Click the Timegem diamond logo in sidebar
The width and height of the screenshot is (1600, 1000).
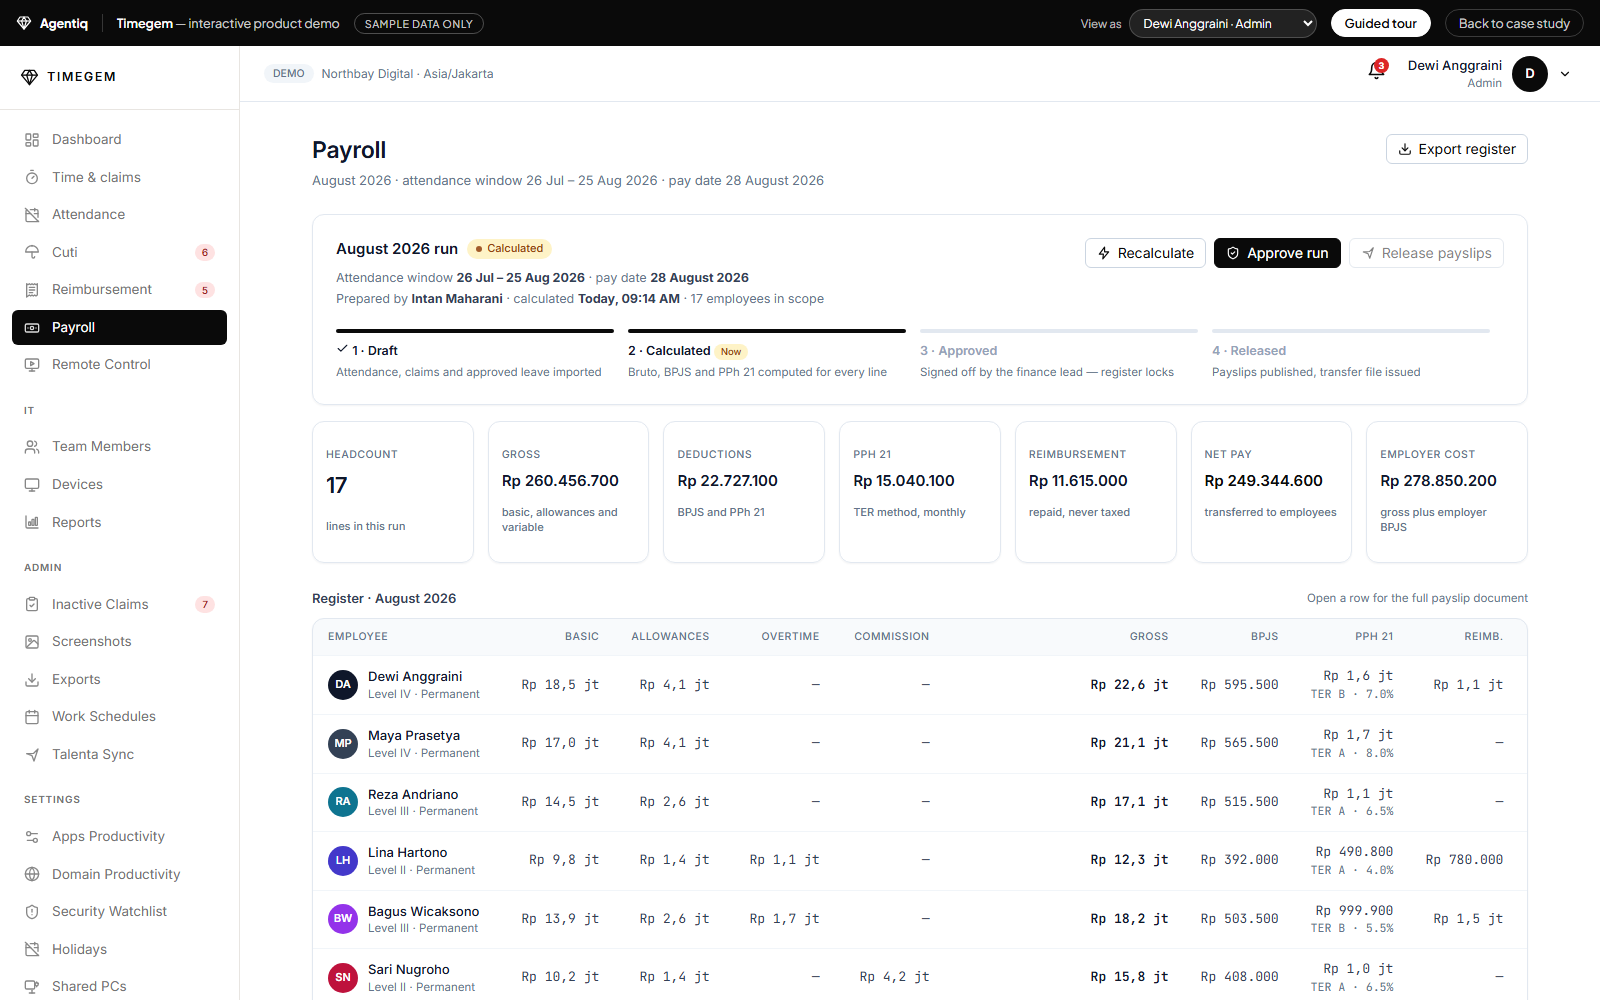click(29, 77)
